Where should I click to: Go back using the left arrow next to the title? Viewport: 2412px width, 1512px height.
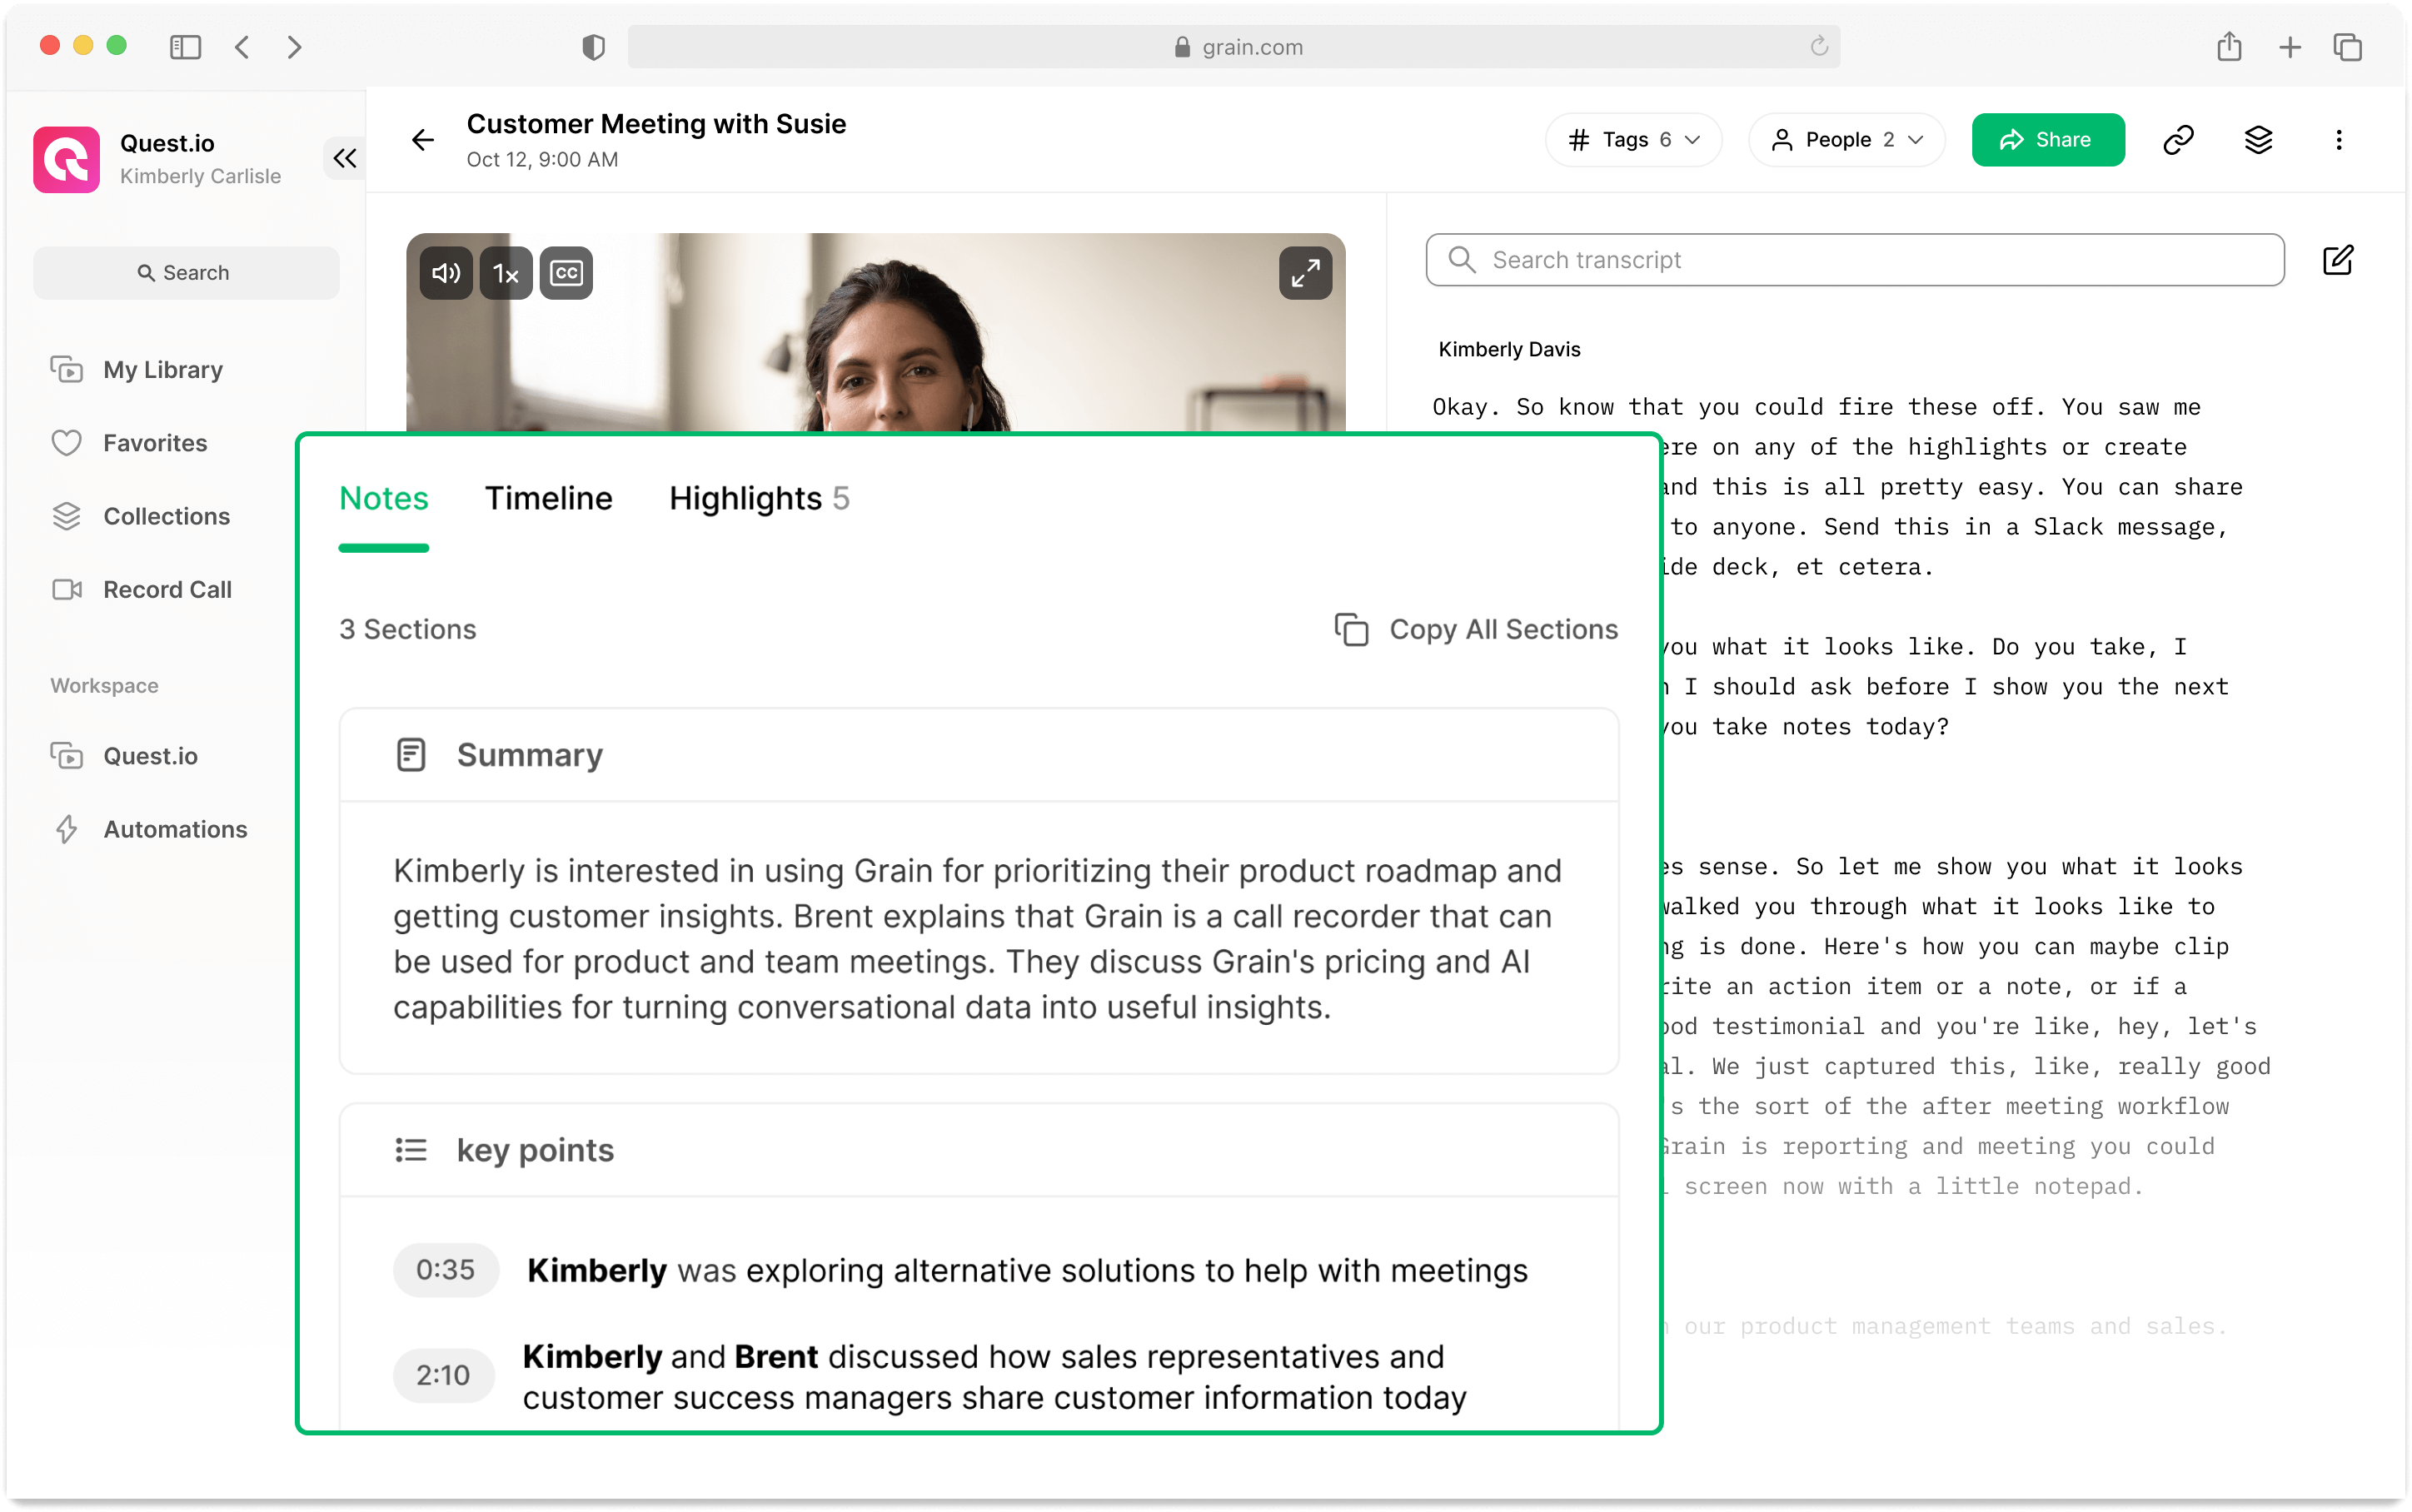[423, 140]
